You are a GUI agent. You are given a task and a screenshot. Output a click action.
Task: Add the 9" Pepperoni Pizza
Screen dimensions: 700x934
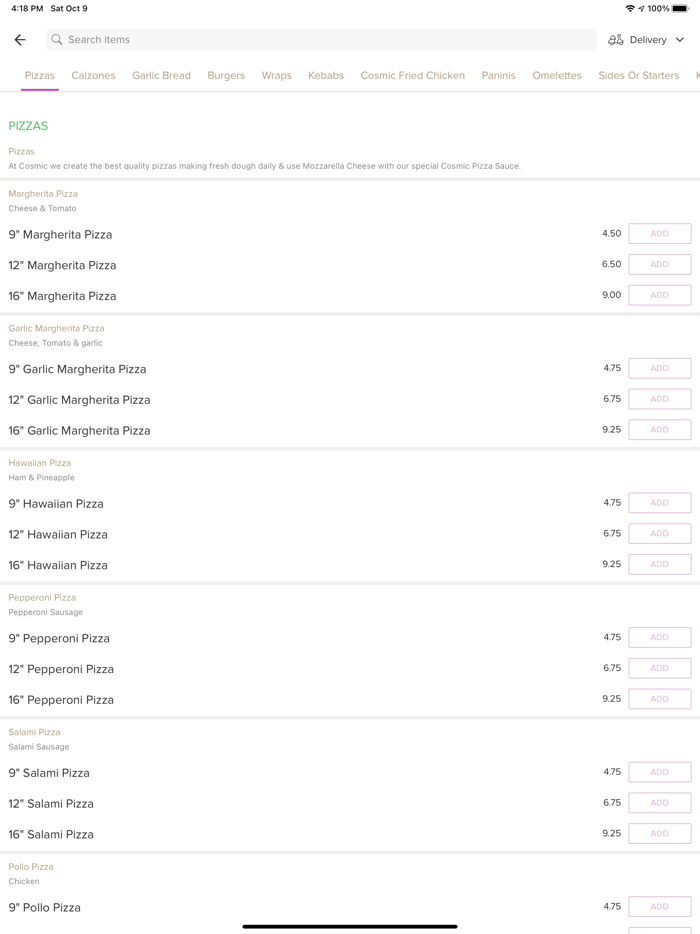(x=659, y=637)
